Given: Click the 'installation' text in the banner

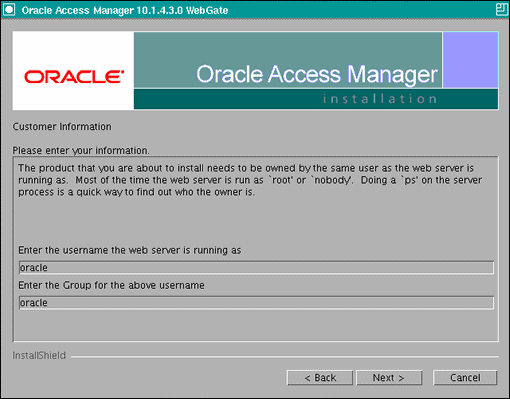Looking at the screenshot, I should [x=380, y=99].
